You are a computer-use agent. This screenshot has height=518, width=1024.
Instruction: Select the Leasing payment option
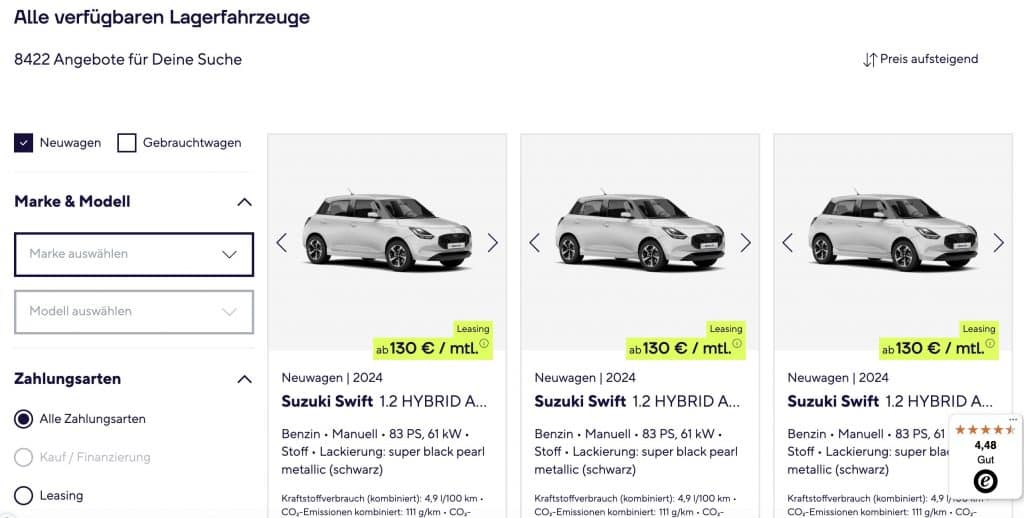click(x=24, y=496)
